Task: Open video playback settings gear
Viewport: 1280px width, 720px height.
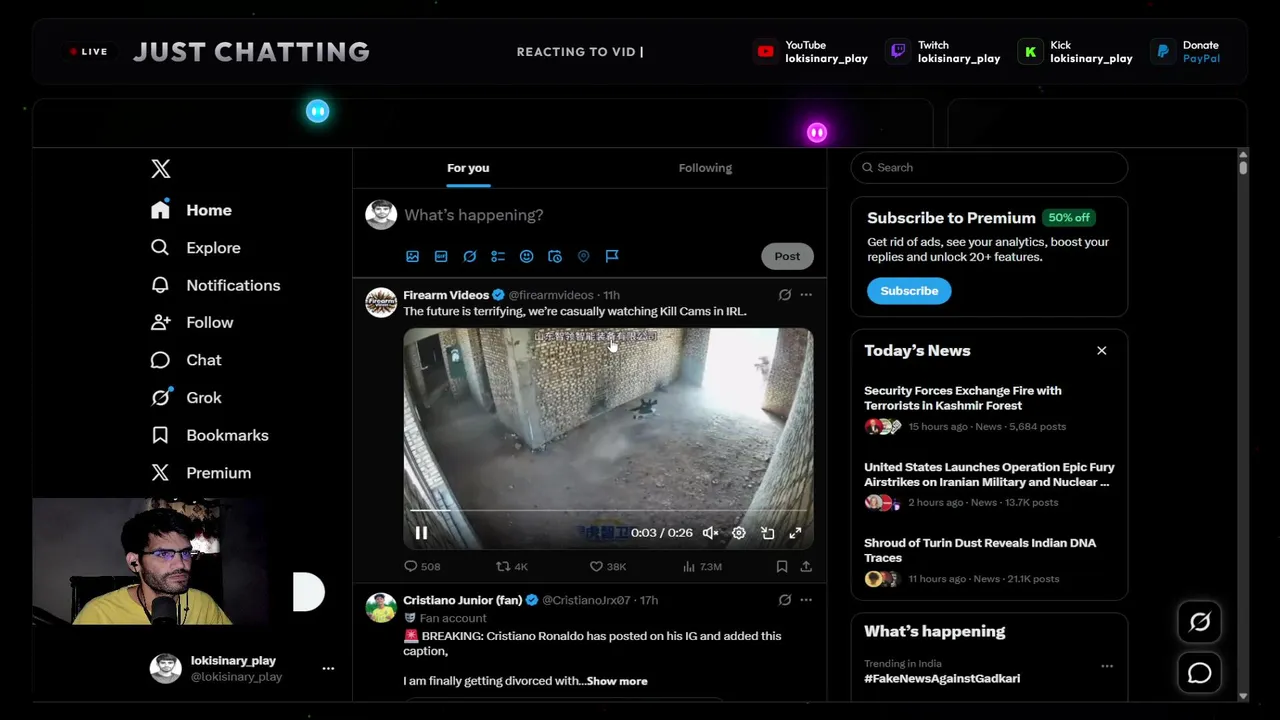Action: (x=739, y=533)
